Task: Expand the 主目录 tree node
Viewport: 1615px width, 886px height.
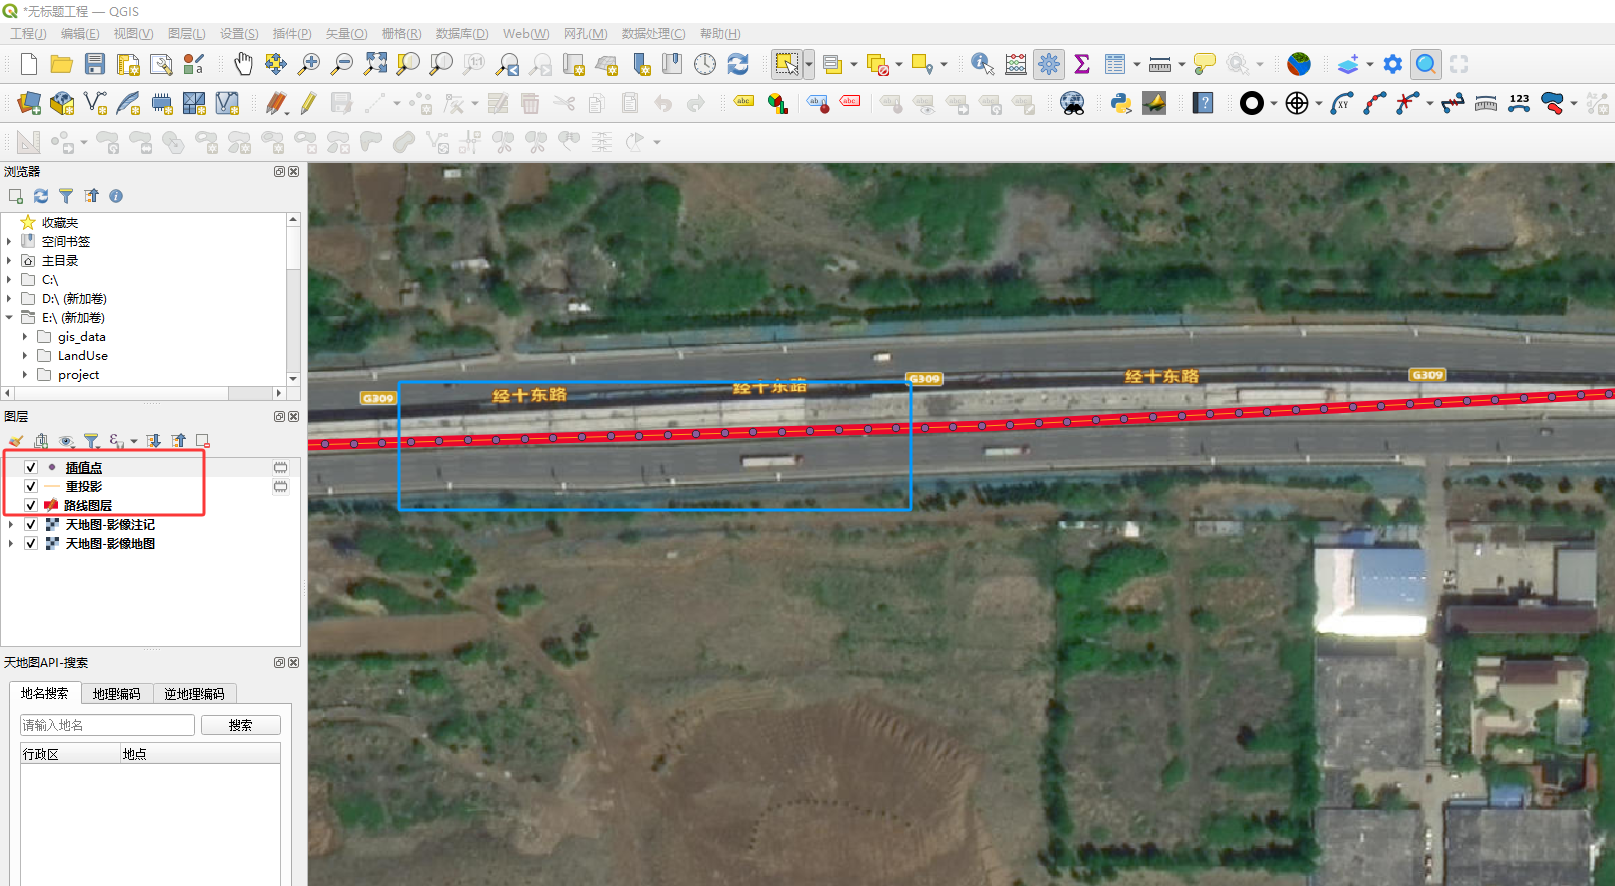Action: click(9, 260)
